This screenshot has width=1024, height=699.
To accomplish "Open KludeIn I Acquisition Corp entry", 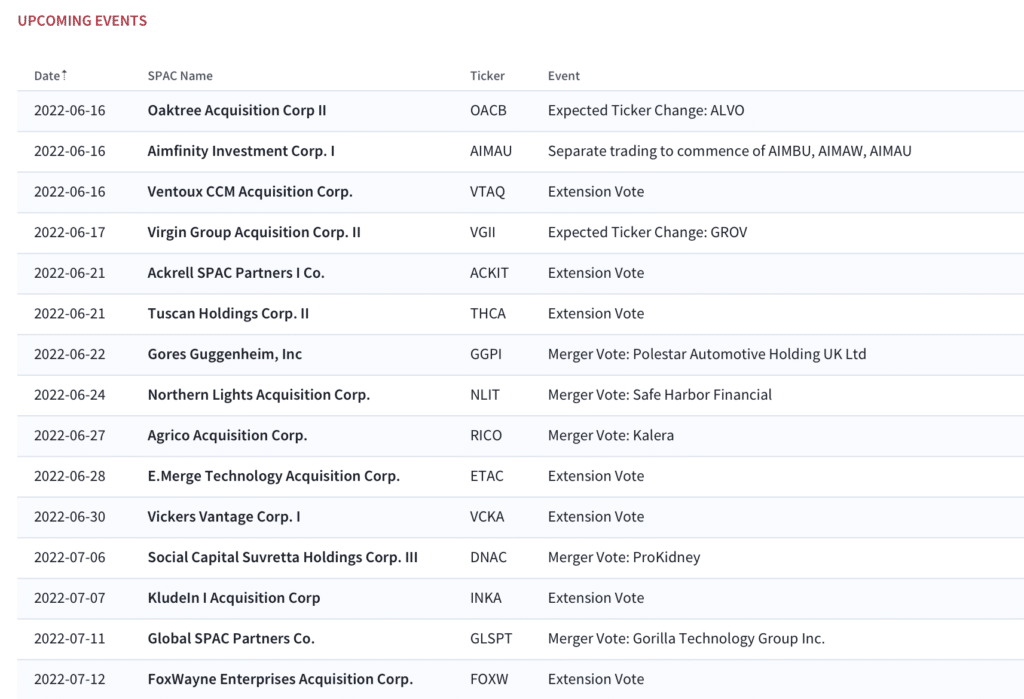I will click(234, 598).
